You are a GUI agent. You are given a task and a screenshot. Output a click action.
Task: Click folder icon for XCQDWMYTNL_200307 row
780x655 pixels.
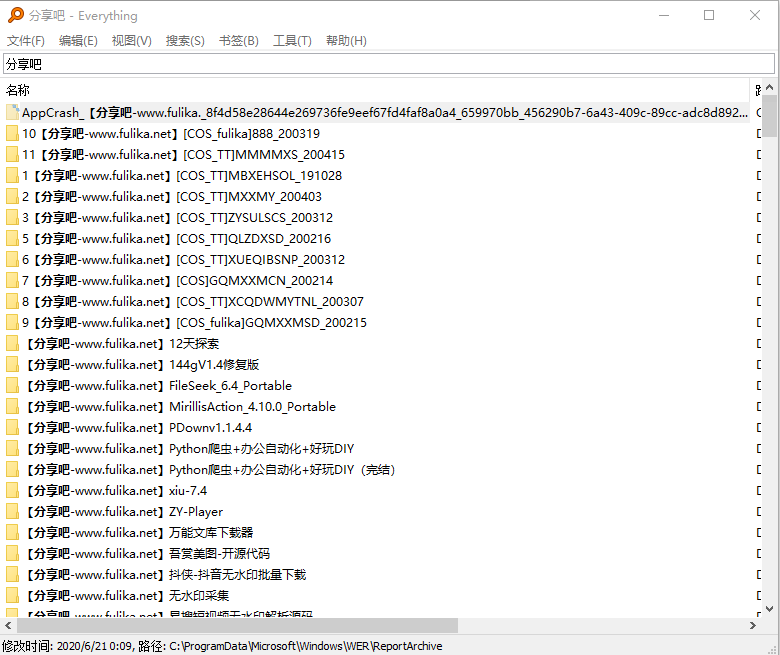pos(12,301)
